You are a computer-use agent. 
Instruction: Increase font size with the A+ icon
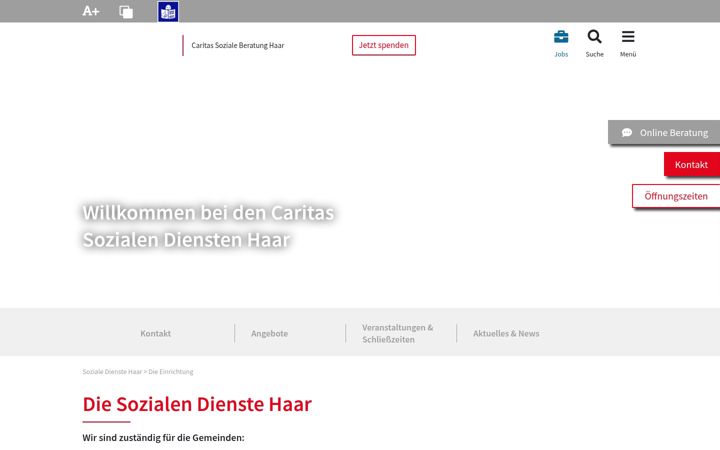(90, 11)
